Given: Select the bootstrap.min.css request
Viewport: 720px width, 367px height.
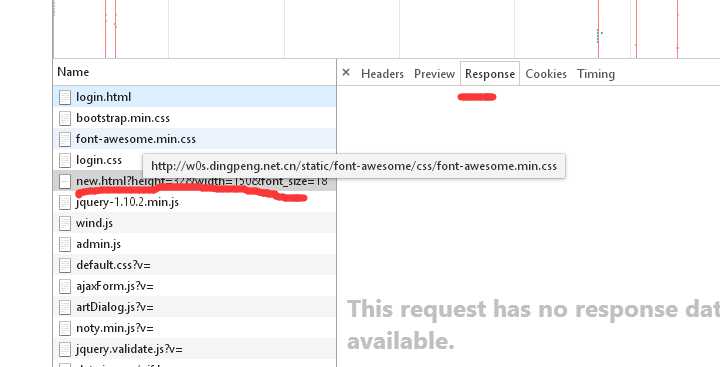Looking at the screenshot, I should [x=195, y=118].
